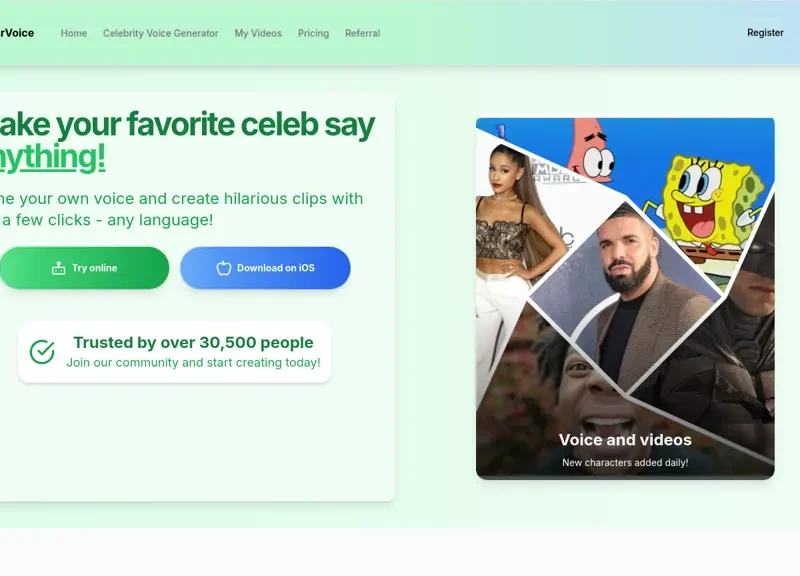Click the rVoice logo in header
The image size is (800, 576).
click(17, 33)
